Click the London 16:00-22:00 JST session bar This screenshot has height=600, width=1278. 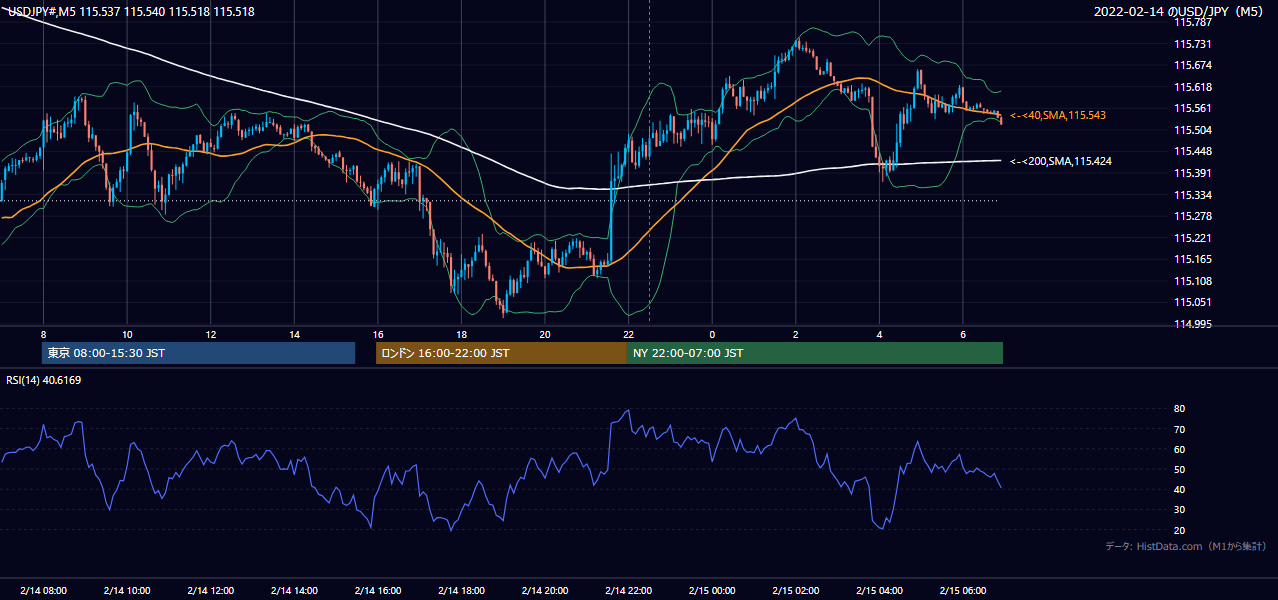[501, 353]
